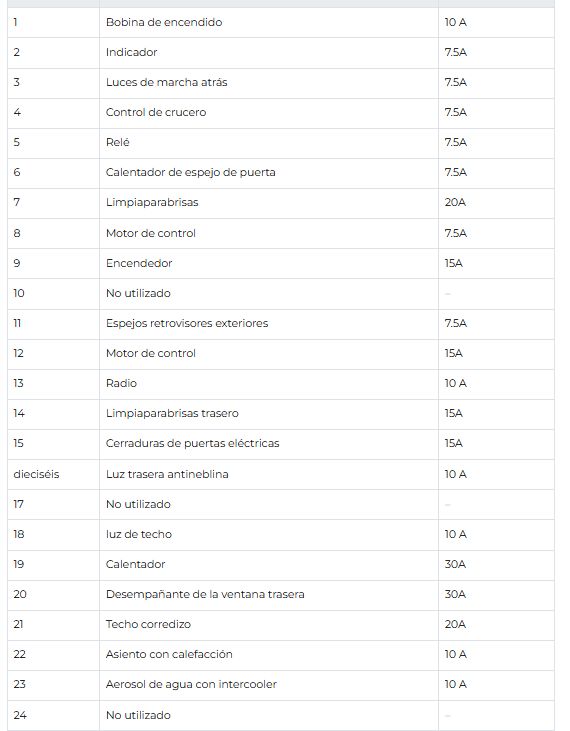The width and height of the screenshot is (570, 731).
Task: Click Cerraduras de puertas eléctricas text
Action: click(192, 443)
